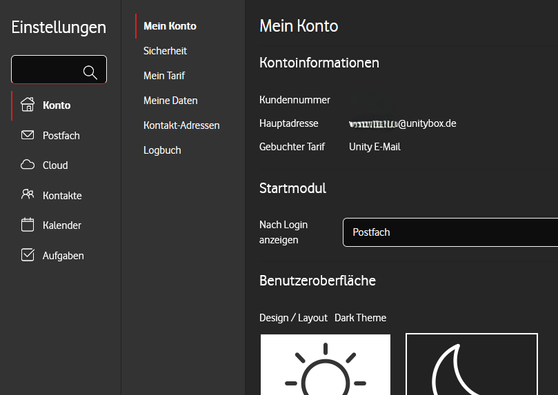The height and width of the screenshot is (395, 558).
Task: Open Kontakt-Adressen page
Action: click(x=181, y=125)
